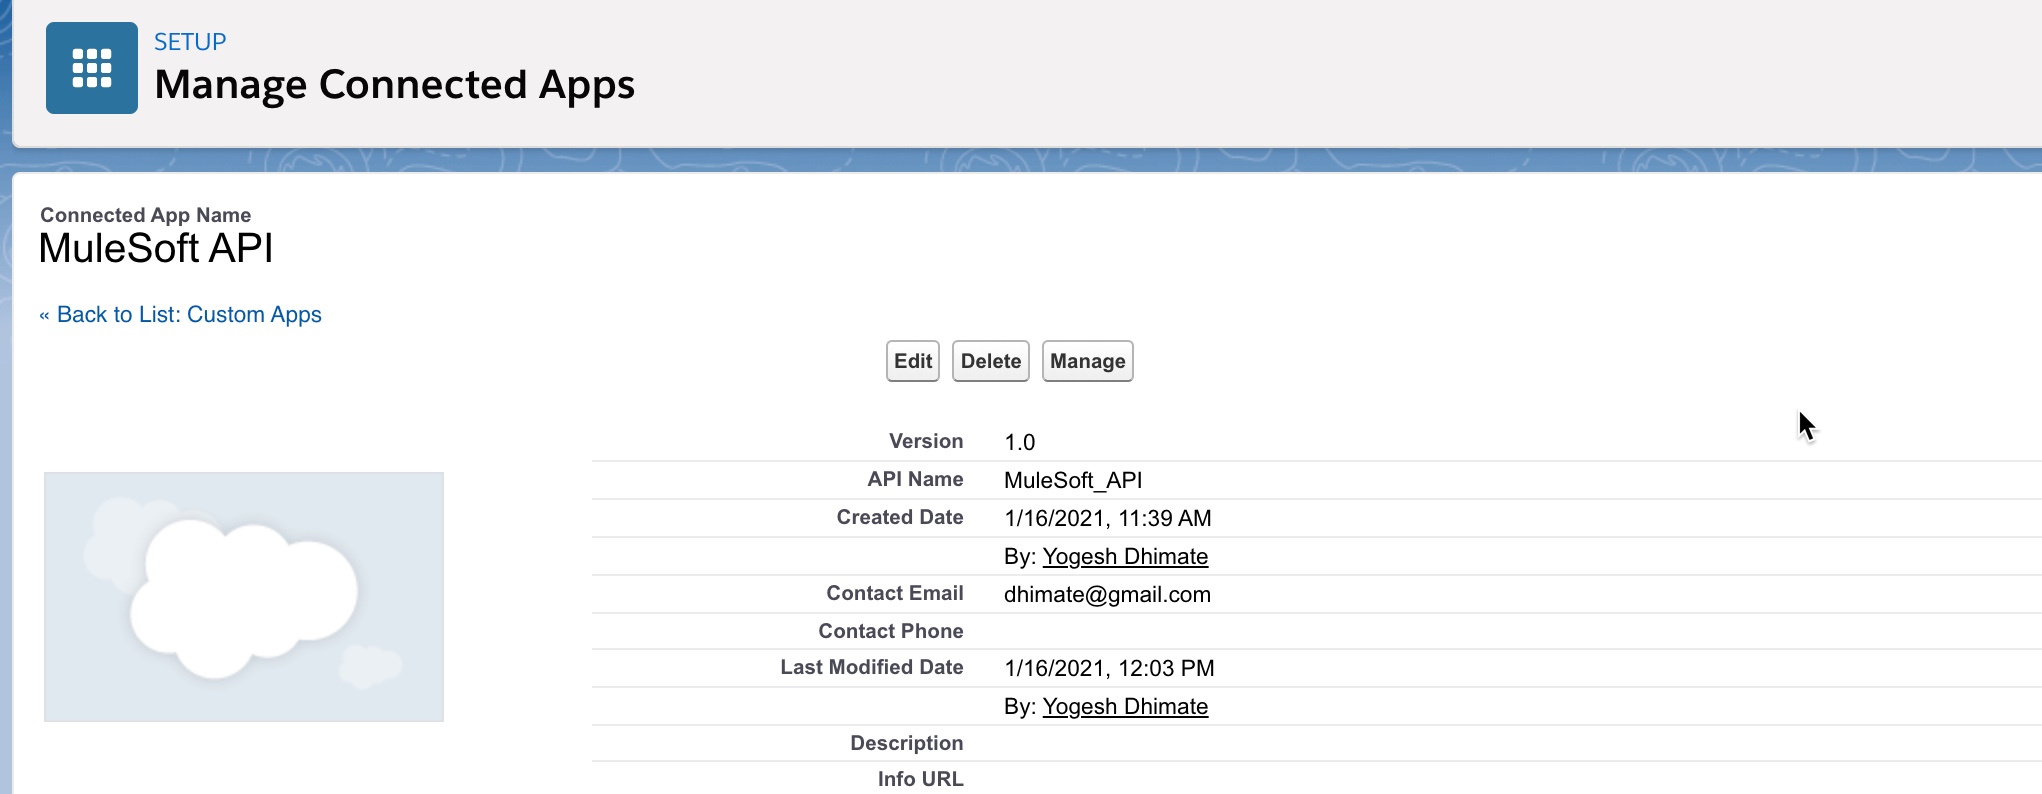
Task: Select the Manage Connected Apps heading
Action: pyautogui.click(x=395, y=85)
